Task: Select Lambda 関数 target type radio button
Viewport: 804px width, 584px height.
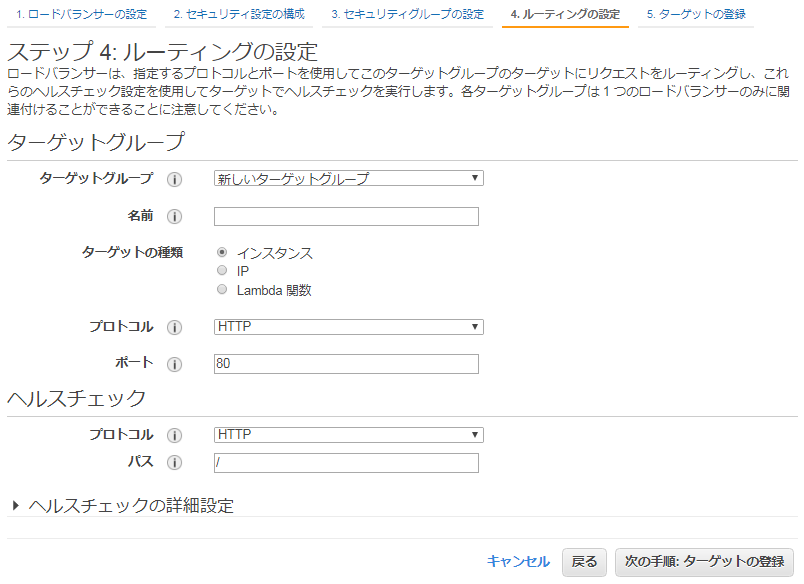Action: coord(222,290)
